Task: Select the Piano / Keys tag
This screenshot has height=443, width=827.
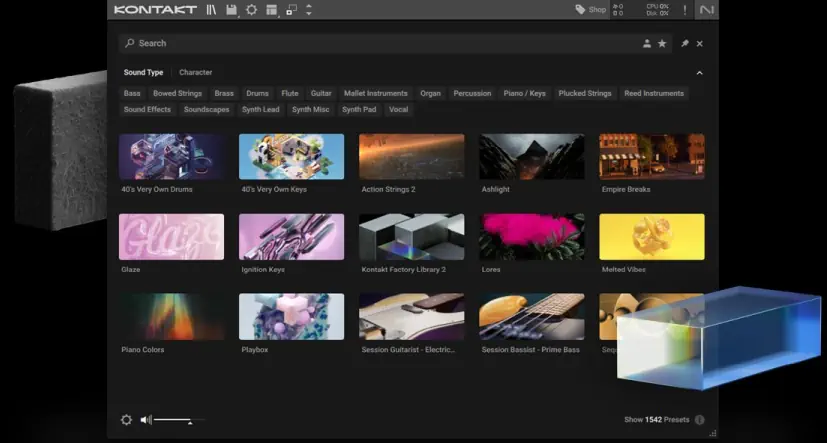Action: 524,93
